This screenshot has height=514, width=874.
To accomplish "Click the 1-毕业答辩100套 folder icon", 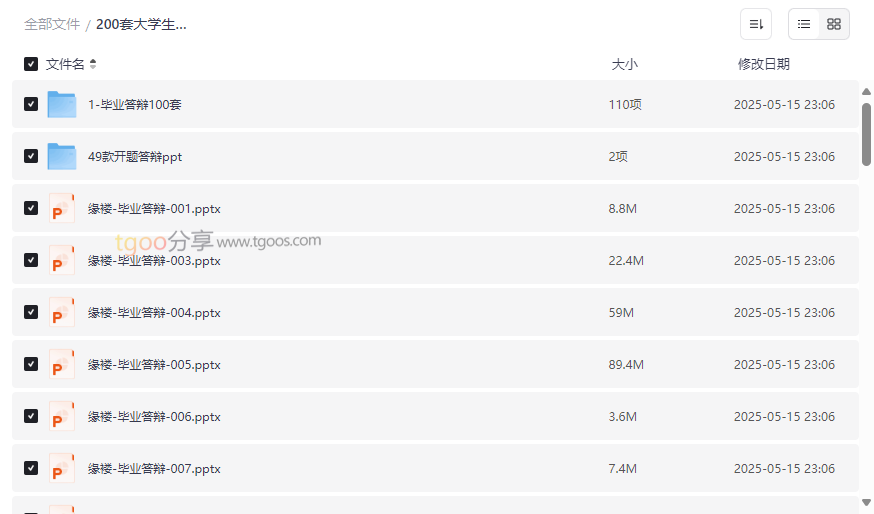I will point(62,104).
